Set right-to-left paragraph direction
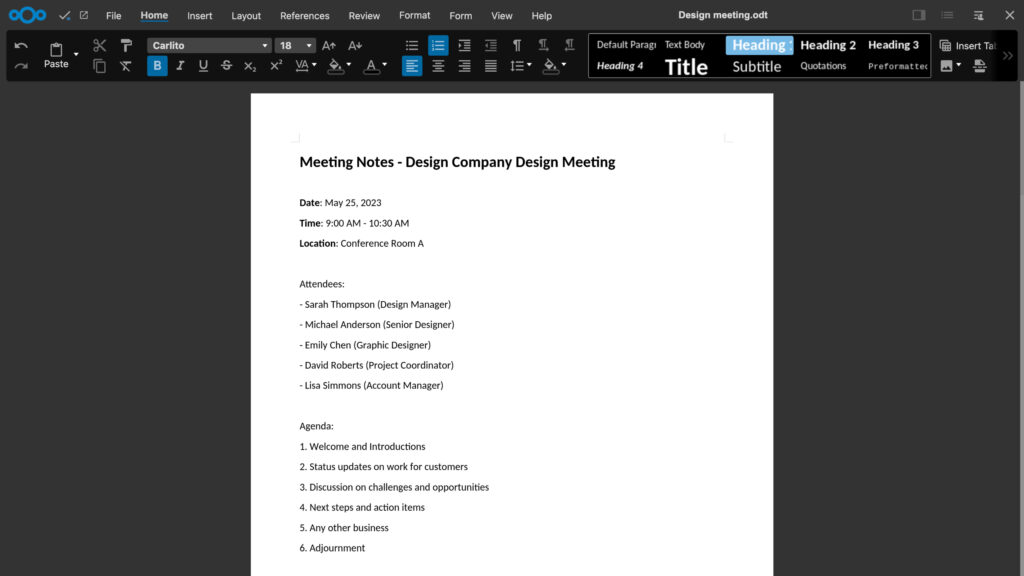The image size is (1024, 576). coord(569,45)
